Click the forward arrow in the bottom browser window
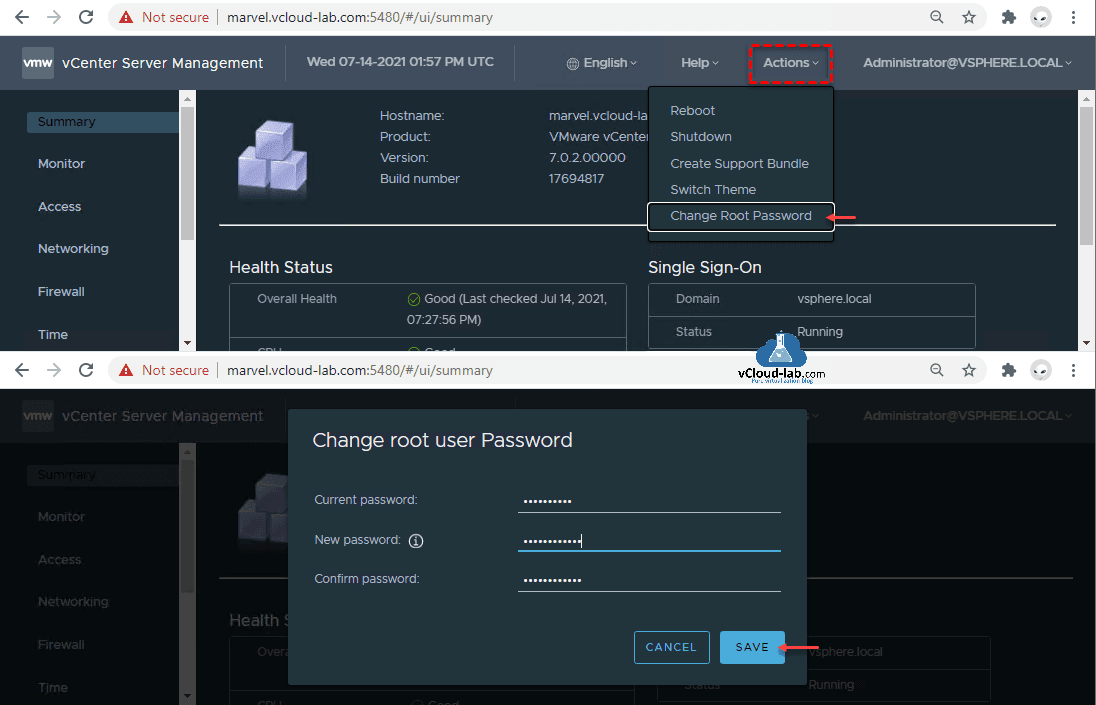The width and height of the screenshot is (1096, 705). pos(54,370)
